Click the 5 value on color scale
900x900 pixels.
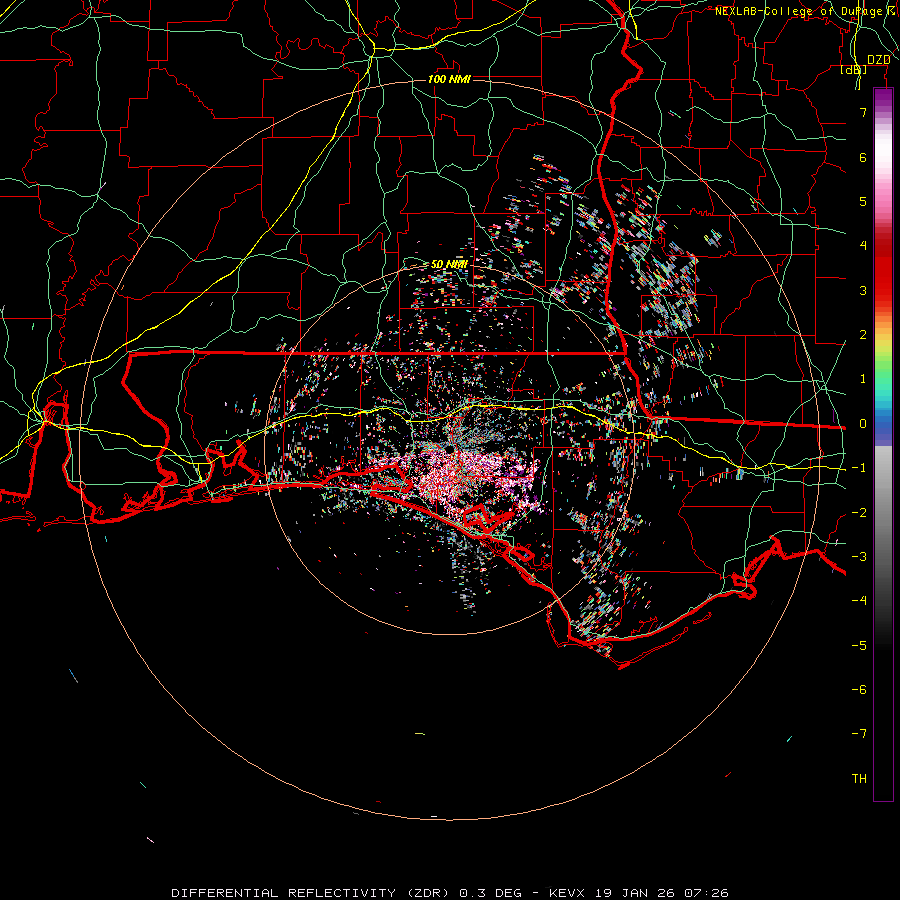pos(863,201)
